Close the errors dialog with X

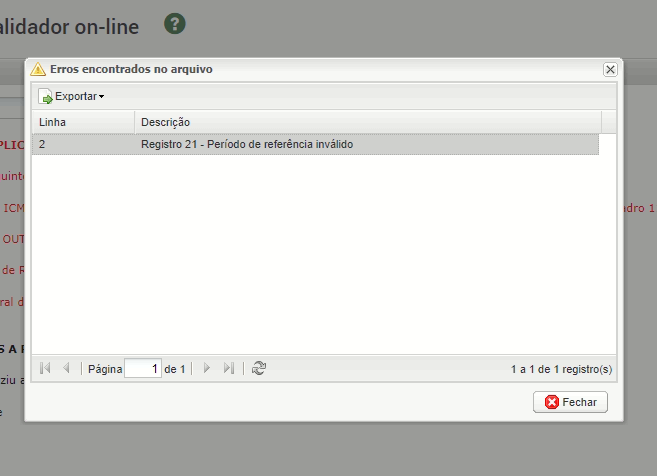(x=610, y=70)
